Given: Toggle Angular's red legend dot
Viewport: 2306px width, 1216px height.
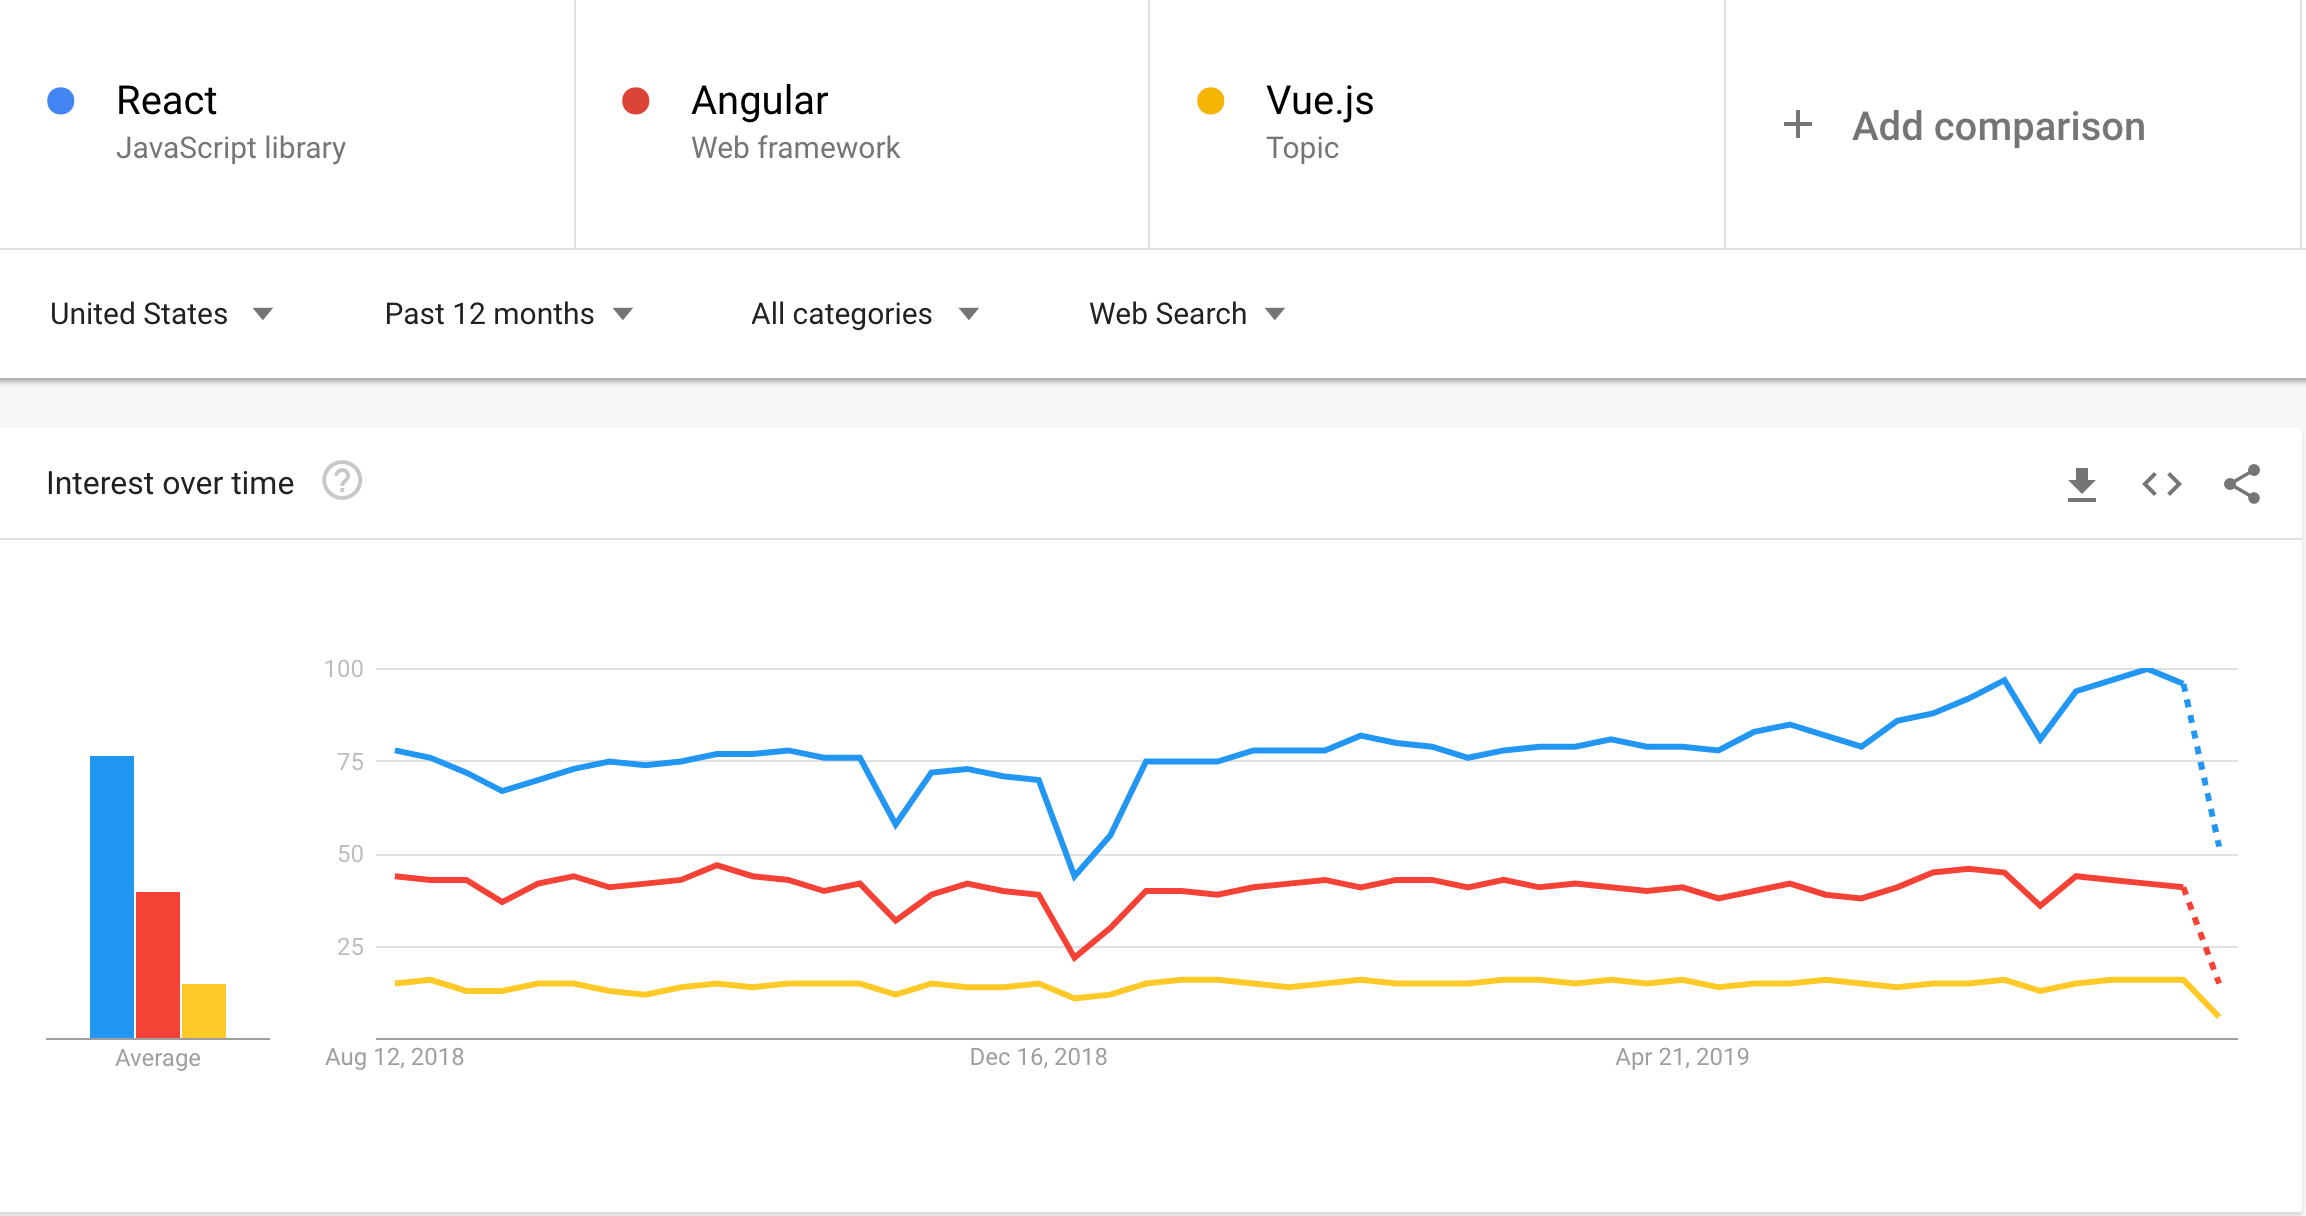Looking at the screenshot, I should coord(637,100).
